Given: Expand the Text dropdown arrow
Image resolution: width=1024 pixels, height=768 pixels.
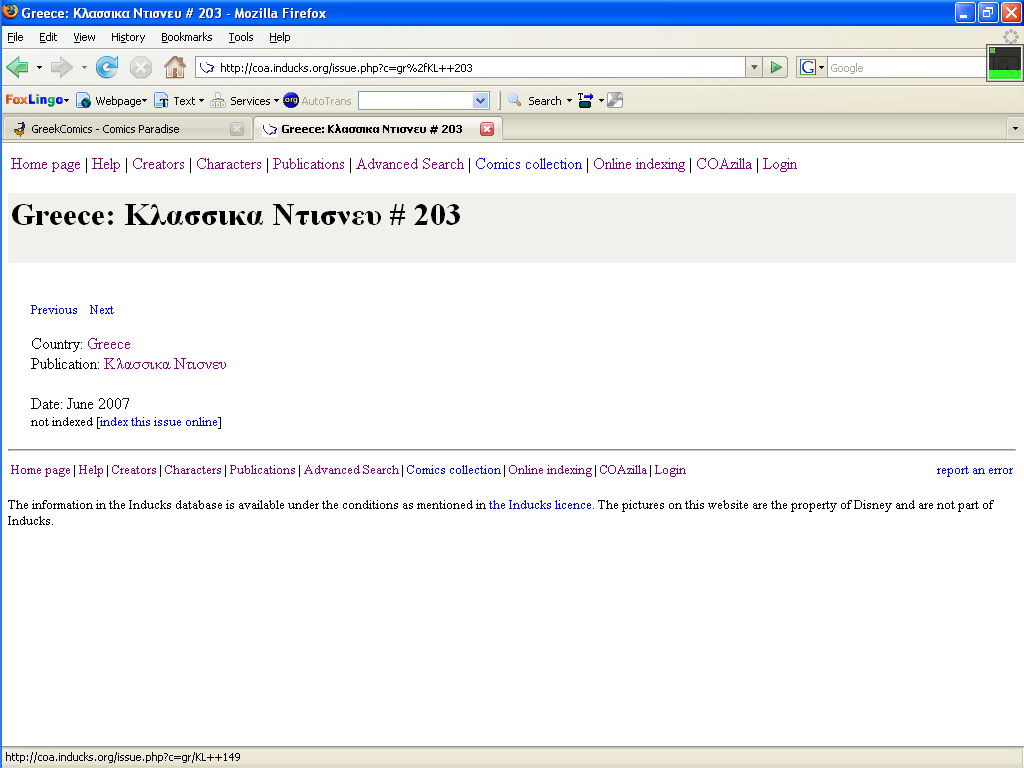Looking at the screenshot, I should (201, 101).
